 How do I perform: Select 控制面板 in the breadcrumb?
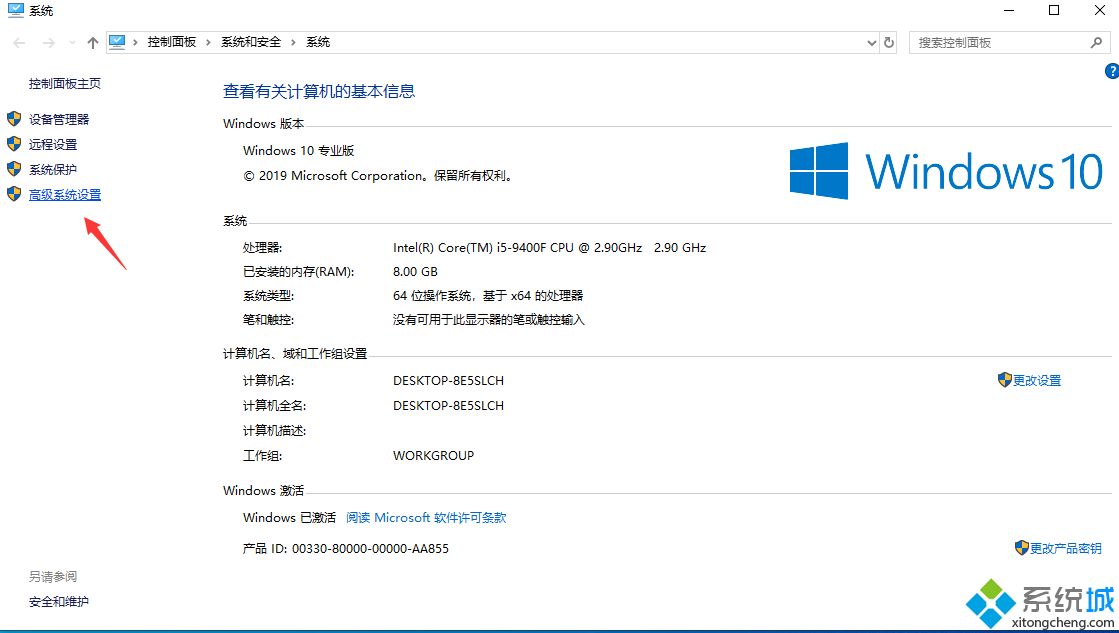point(171,42)
